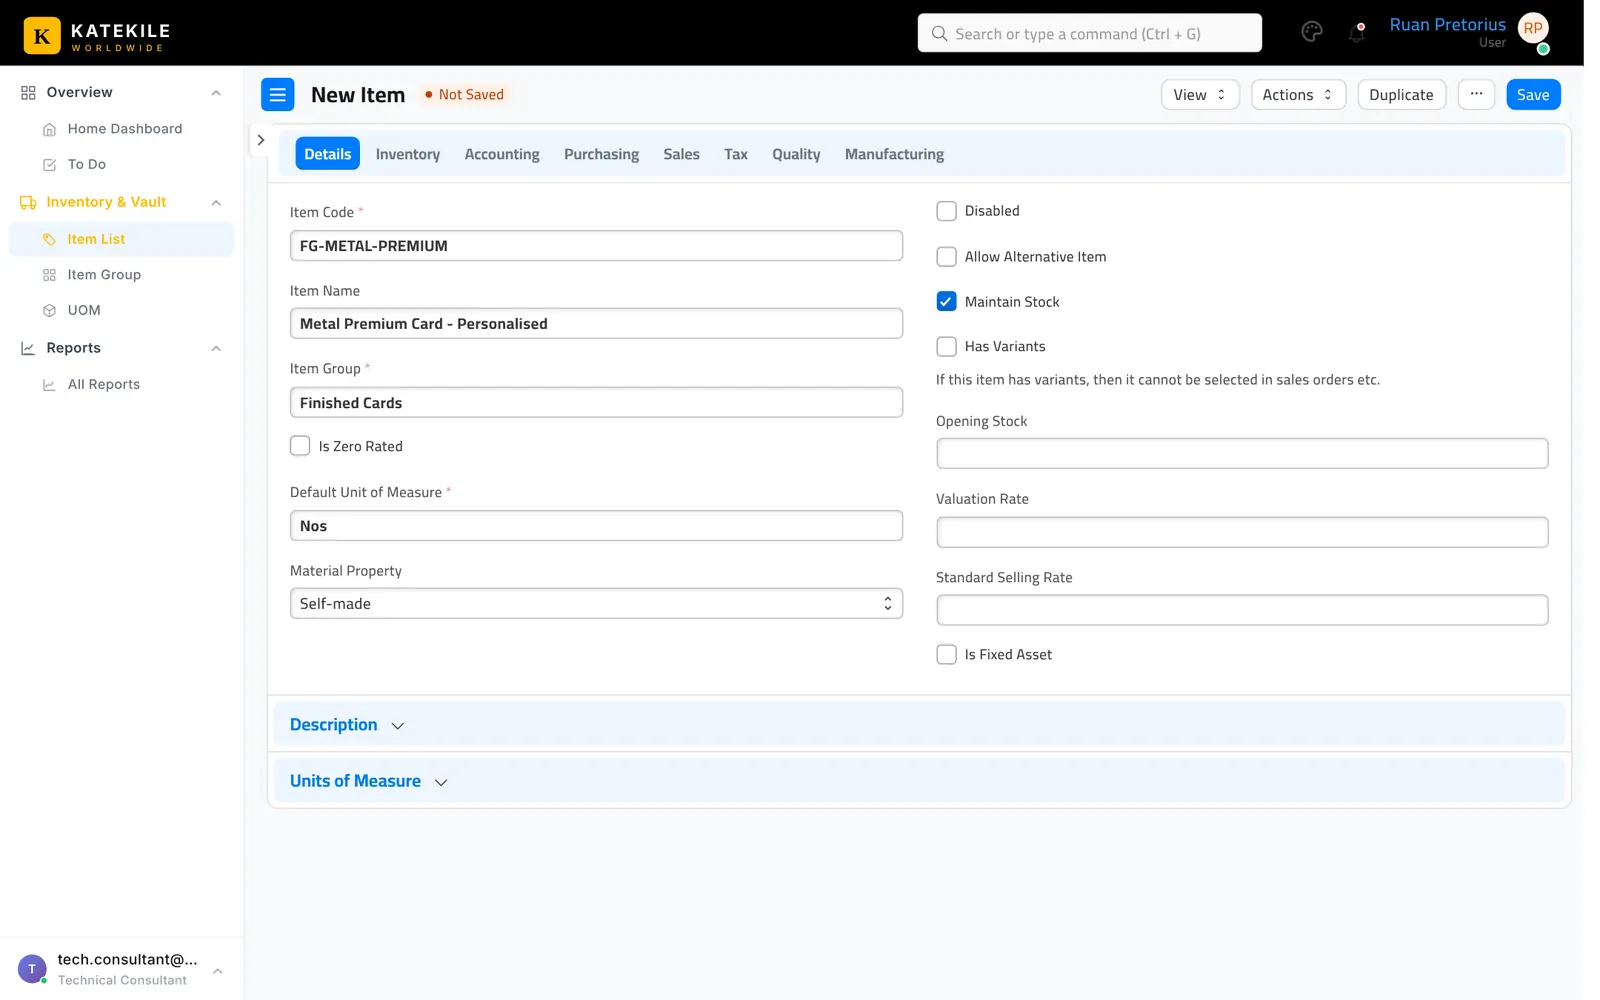Screen dimensions: 1600x1000
Task: Open the theme palette icon in top bar
Action: (x=1311, y=33)
